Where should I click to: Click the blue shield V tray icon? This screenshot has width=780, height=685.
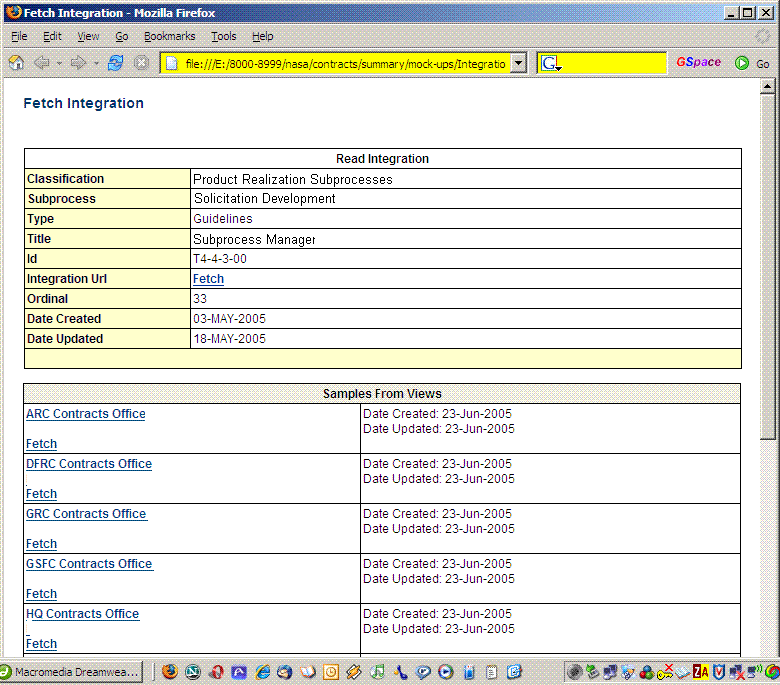[x=719, y=673]
